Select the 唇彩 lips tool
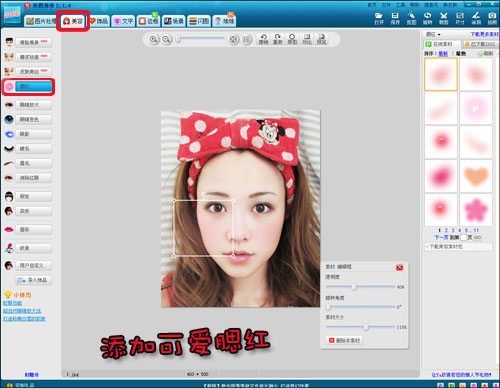This screenshot has height=388, width=500. click(x=28, y=230)
